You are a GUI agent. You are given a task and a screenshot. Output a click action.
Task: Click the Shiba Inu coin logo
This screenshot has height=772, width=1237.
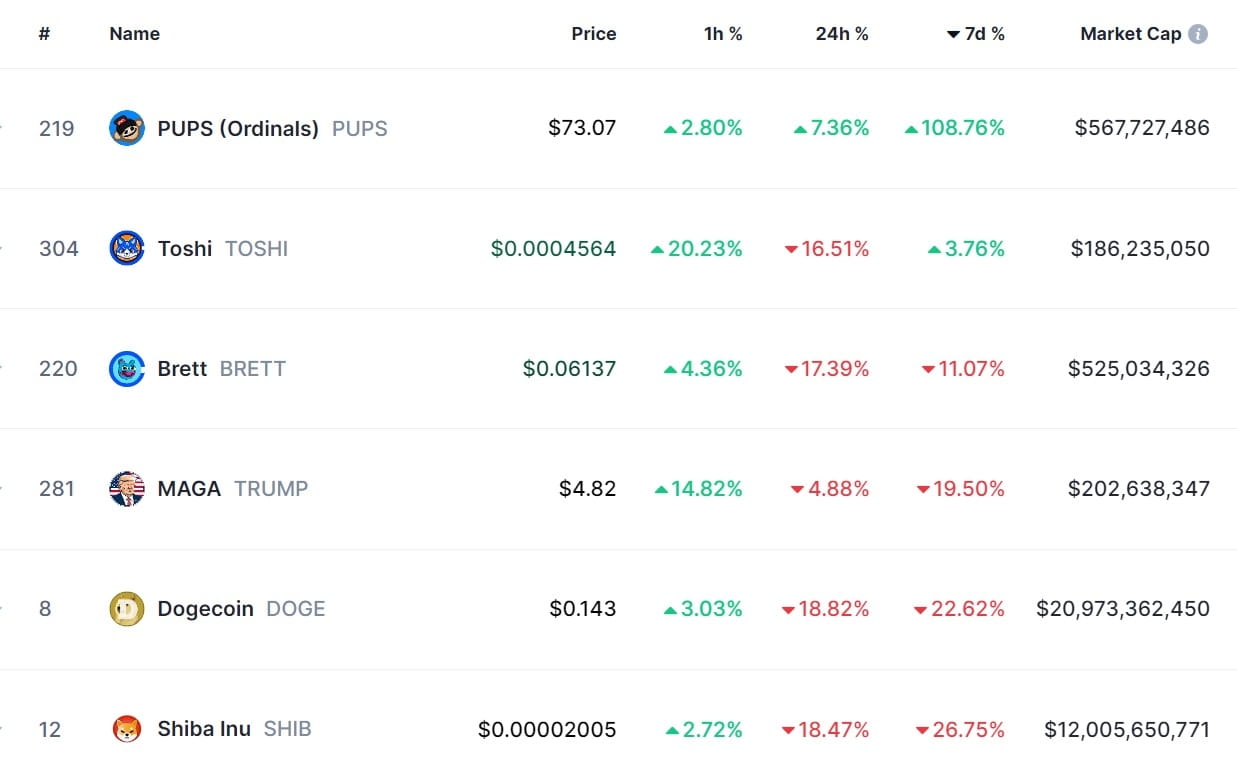click(127, 729)
